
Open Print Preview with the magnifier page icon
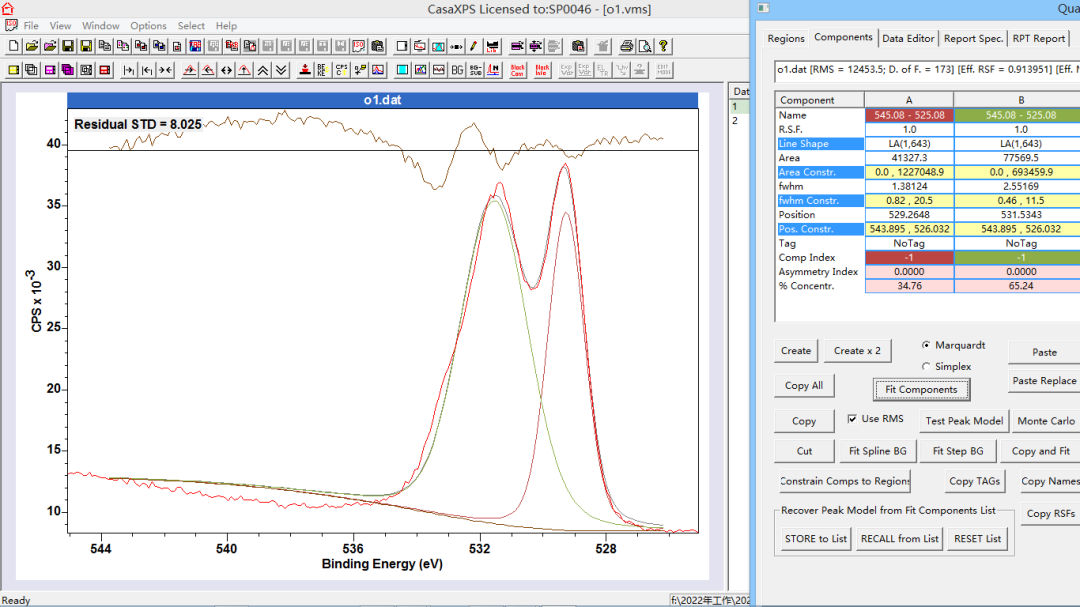click(x=645, y=46)
